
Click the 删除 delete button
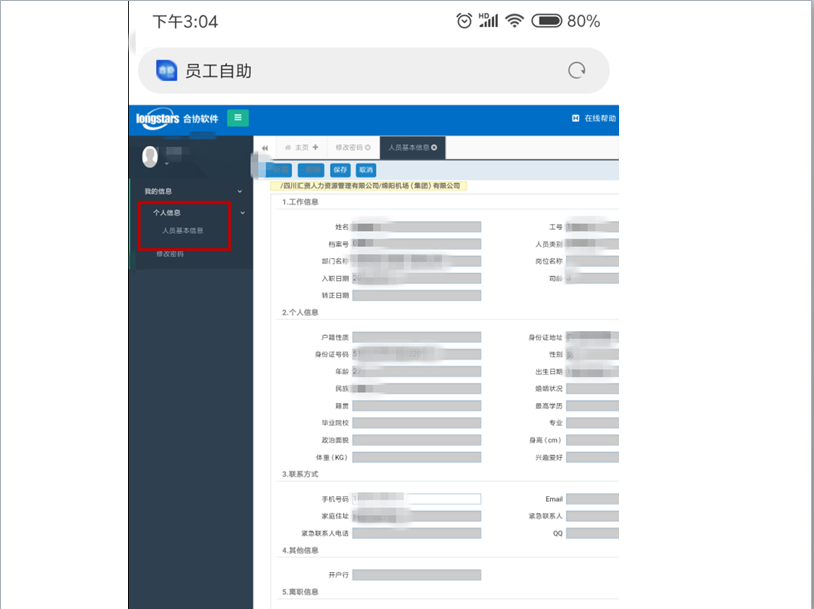click(x=311, y=170)
